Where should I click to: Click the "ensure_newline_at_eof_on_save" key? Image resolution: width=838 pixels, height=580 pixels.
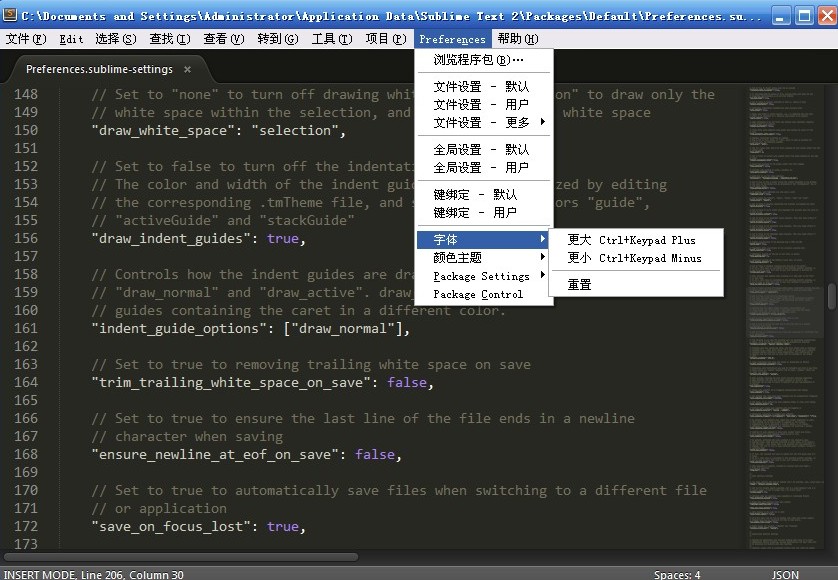215,454
